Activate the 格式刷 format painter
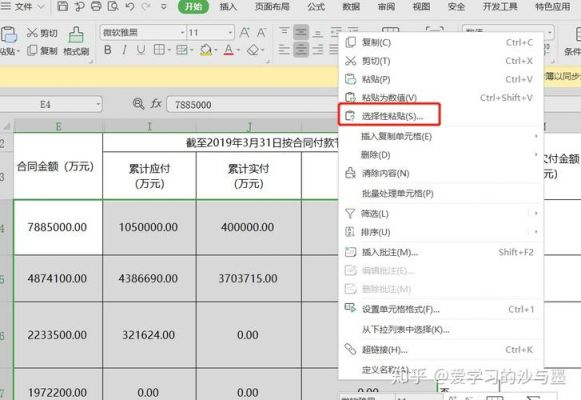This screenshot has width=581, height=400. 76,41
